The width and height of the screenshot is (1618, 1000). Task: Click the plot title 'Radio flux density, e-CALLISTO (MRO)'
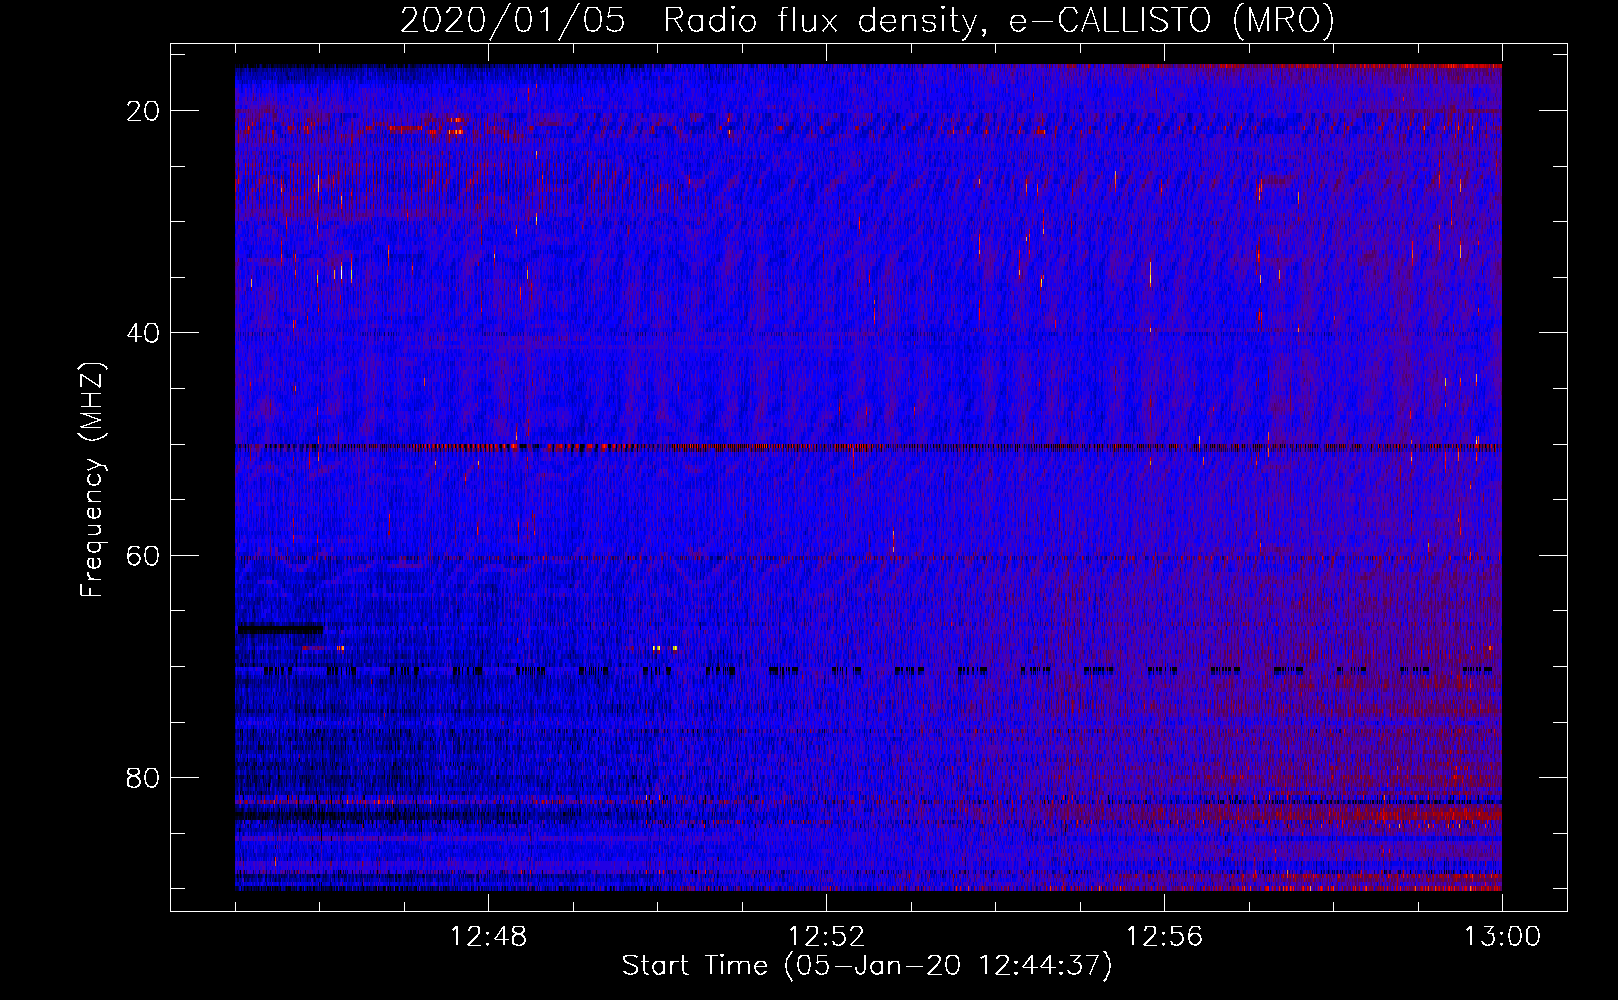(999, 20)
